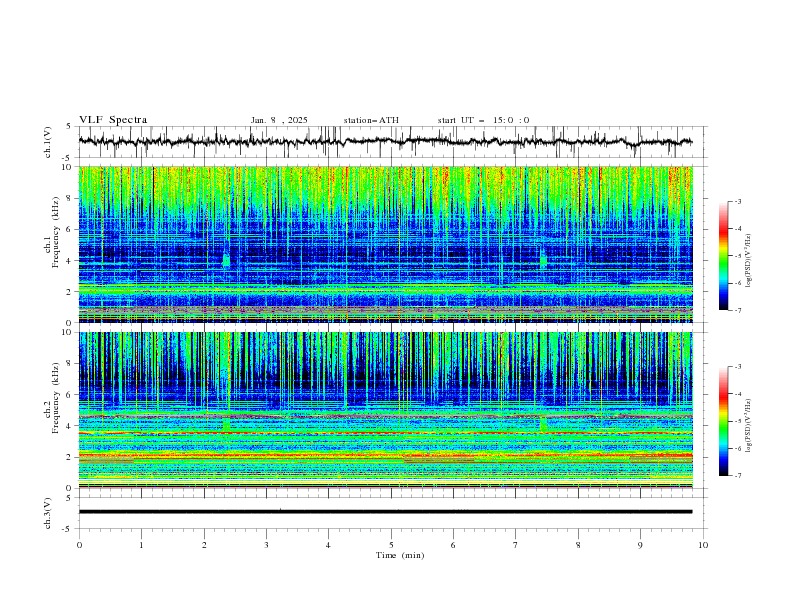The image size is (792, 612).
Task: Click time axis tick label "4"
Action: (x=329, y=545)
